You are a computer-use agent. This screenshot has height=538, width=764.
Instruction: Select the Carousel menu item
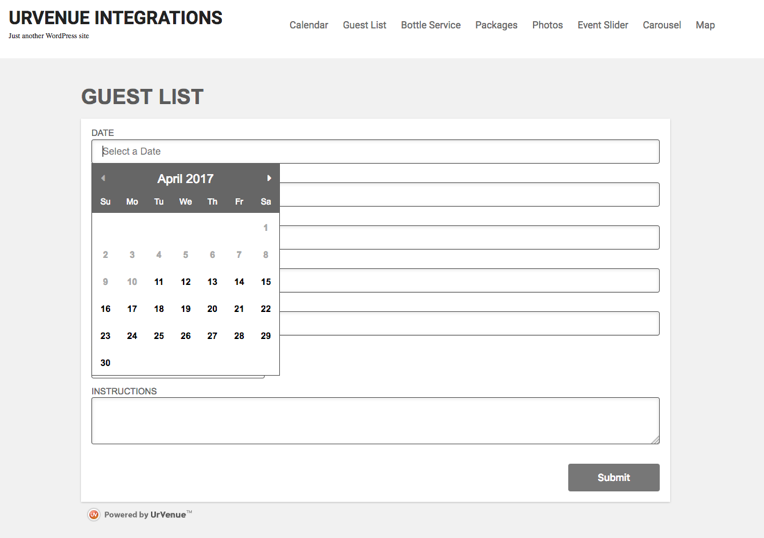pos(662,25)
